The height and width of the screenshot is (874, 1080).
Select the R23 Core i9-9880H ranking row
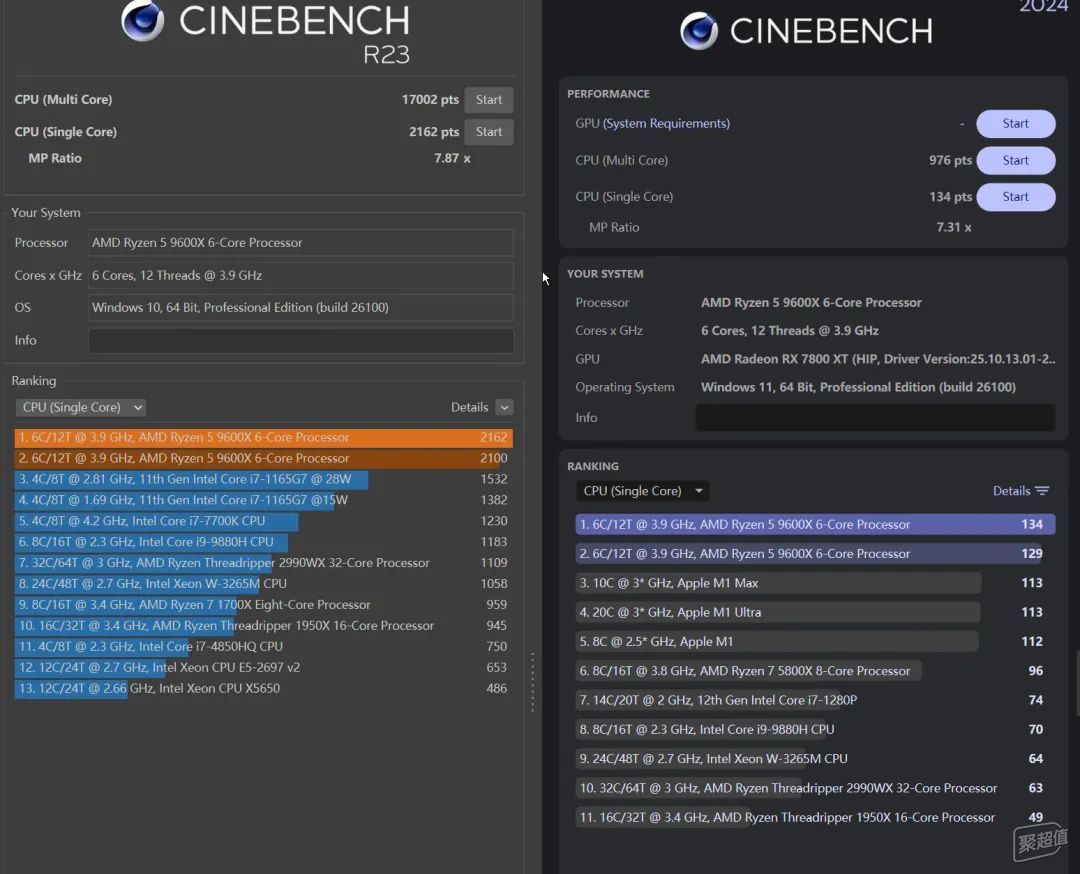pyautogui.click(x=264, y=541)
